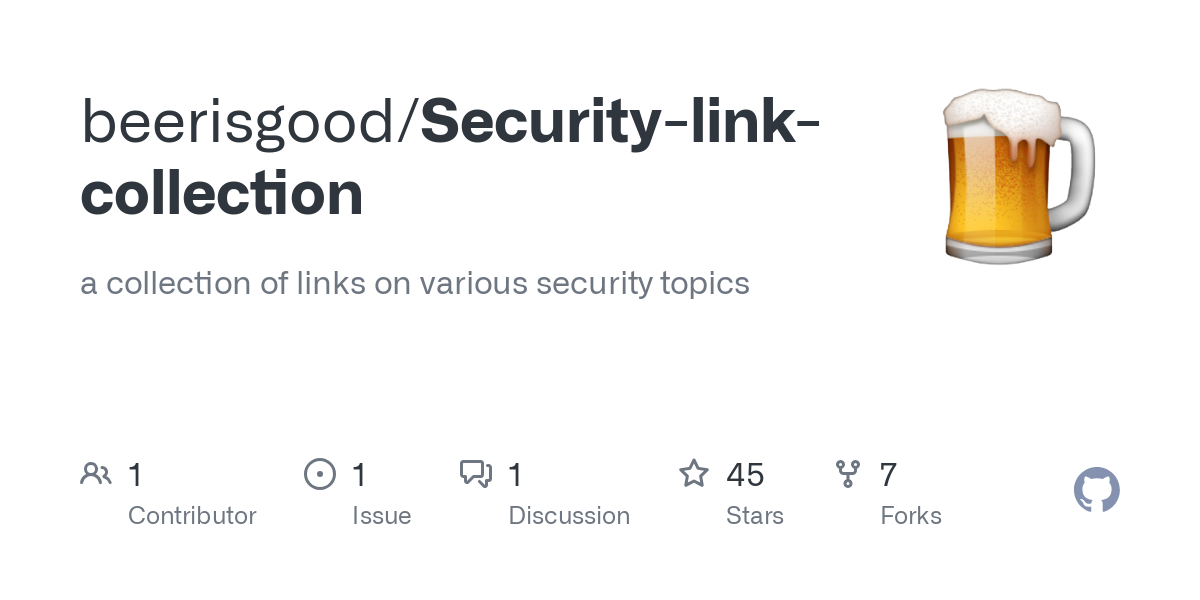1200x600 pixels.
Task: Click the word collection in the title
Action: pyautogui.click(x=222, y=193)
